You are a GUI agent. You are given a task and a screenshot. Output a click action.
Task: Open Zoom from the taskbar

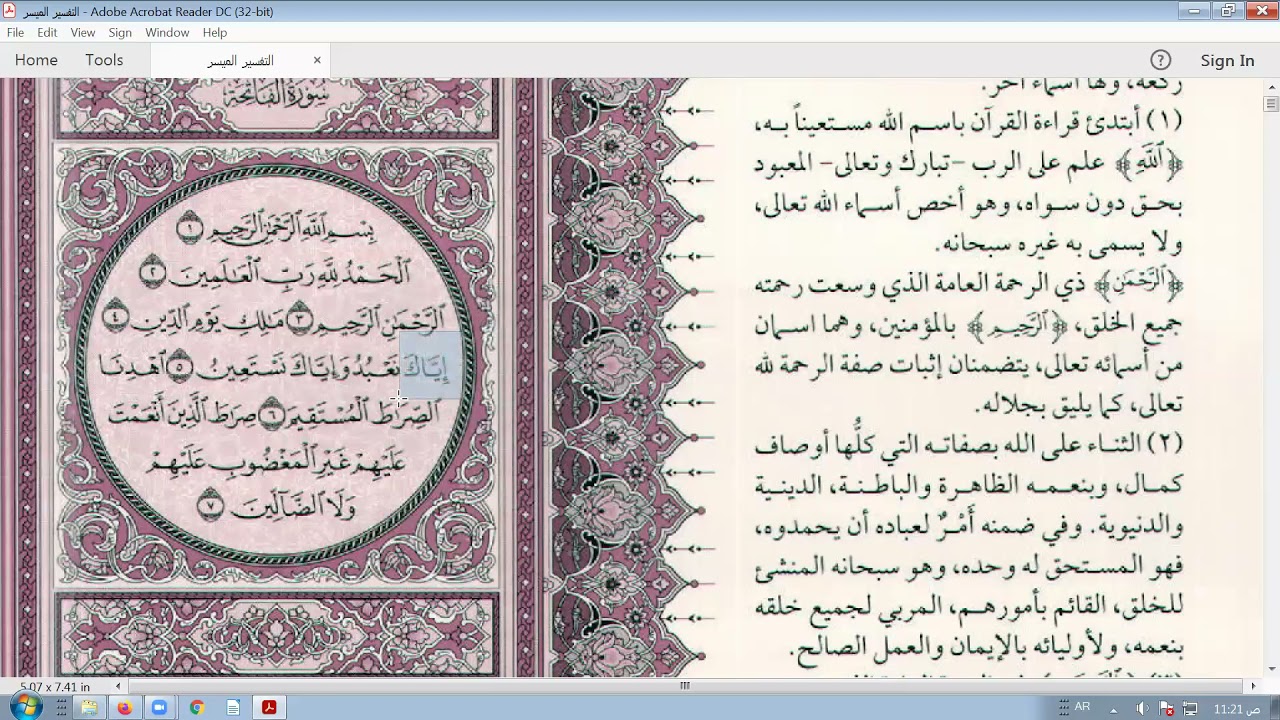(159, 708)
